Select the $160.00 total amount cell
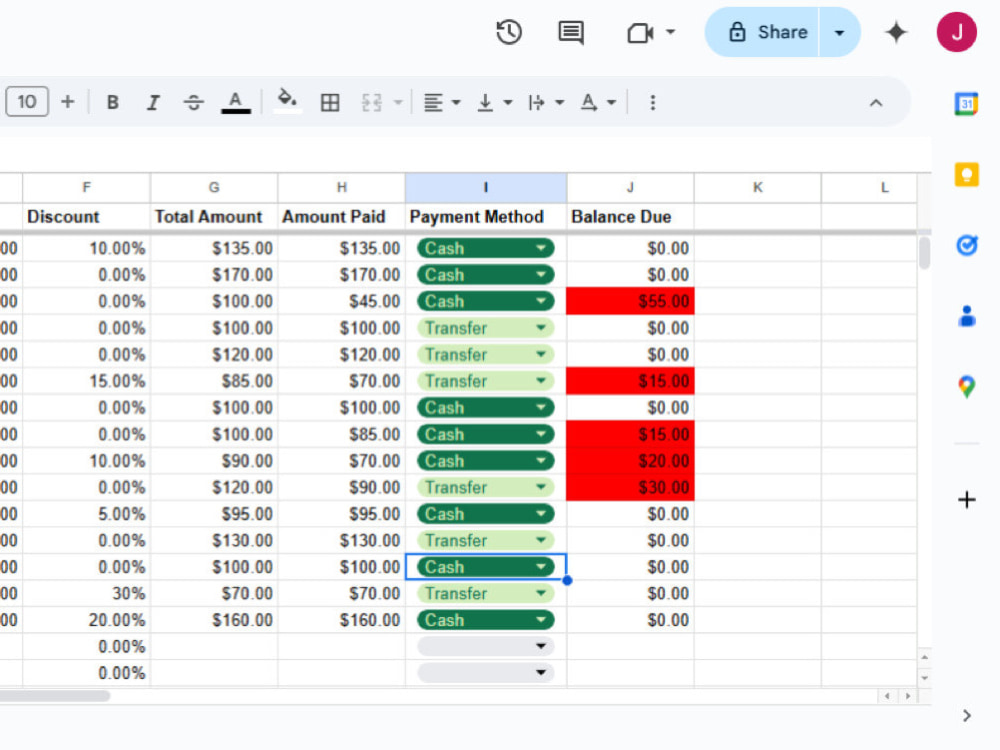Viewport: 1000px width, 750px height. 214,620
